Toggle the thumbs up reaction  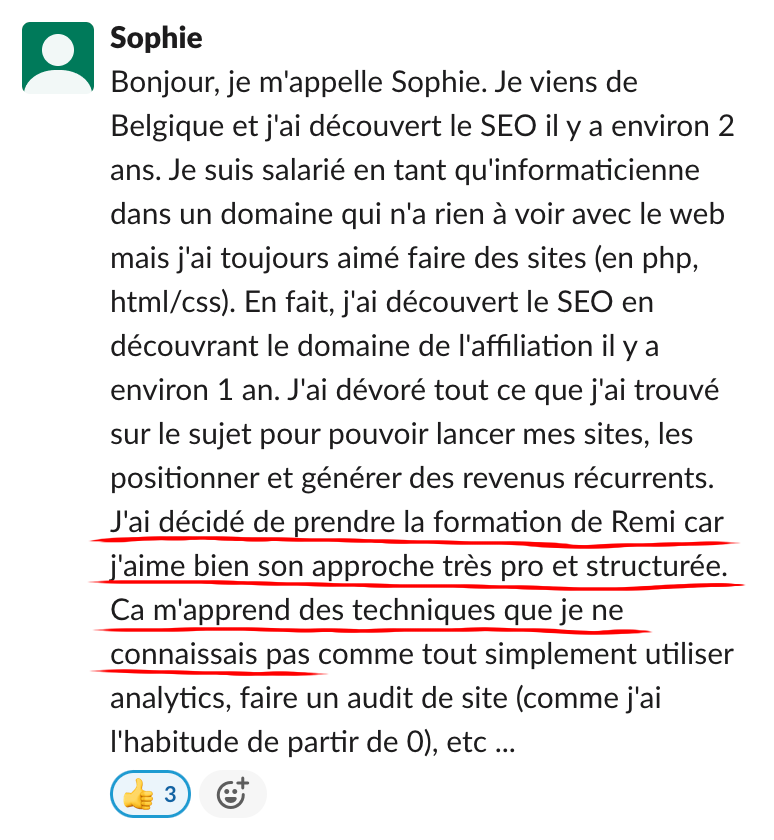coord(151,794)
